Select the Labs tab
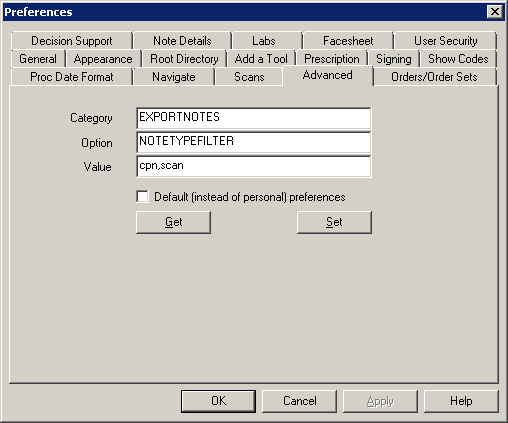 (264, 41)
